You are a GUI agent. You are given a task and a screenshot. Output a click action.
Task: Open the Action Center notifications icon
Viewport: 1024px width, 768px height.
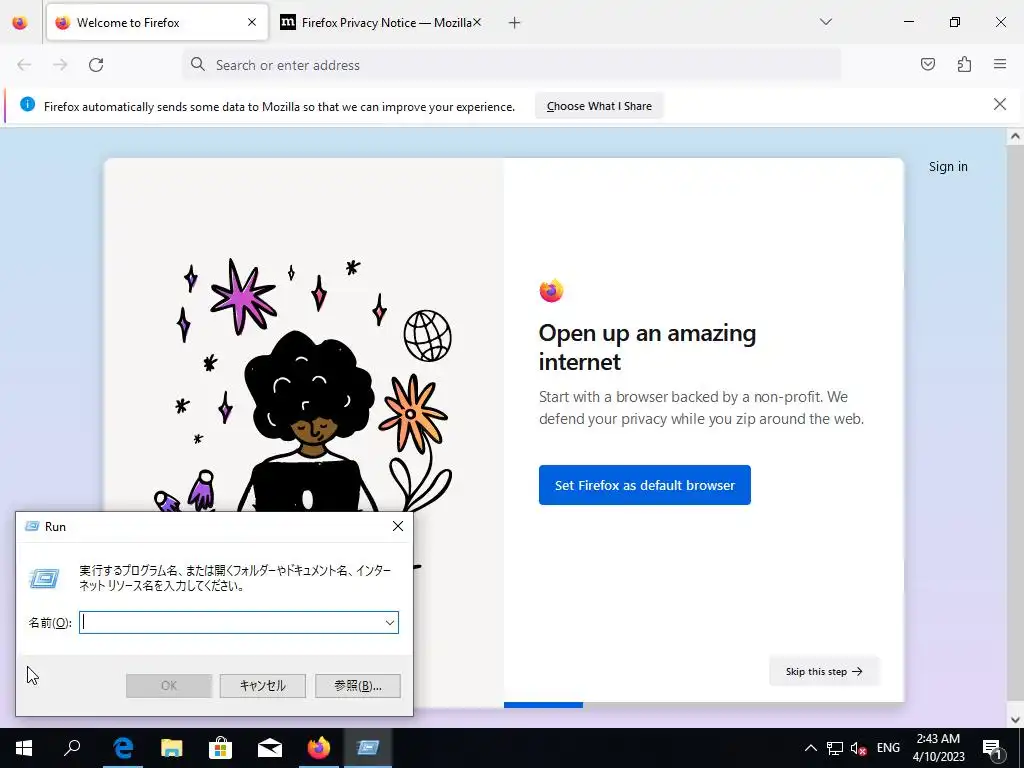point(993,748)
